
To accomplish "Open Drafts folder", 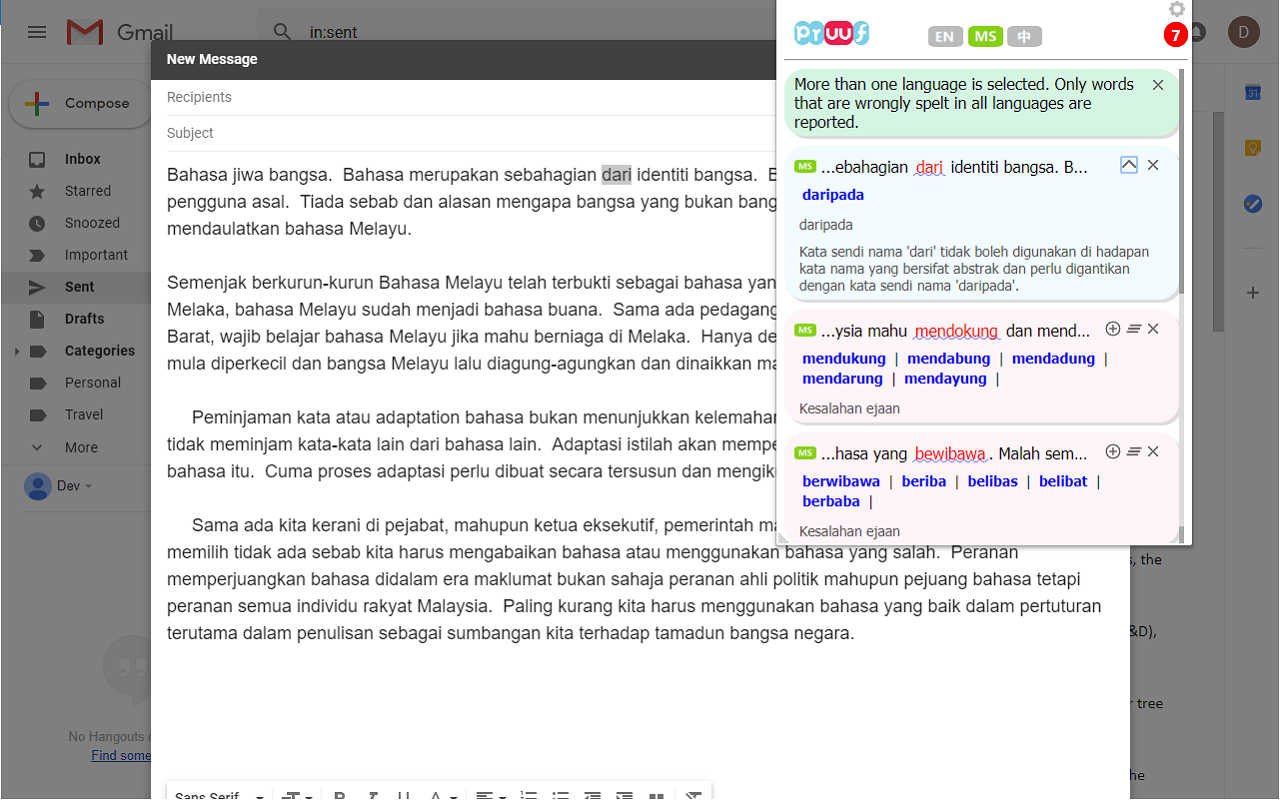I will click(85, 319).
